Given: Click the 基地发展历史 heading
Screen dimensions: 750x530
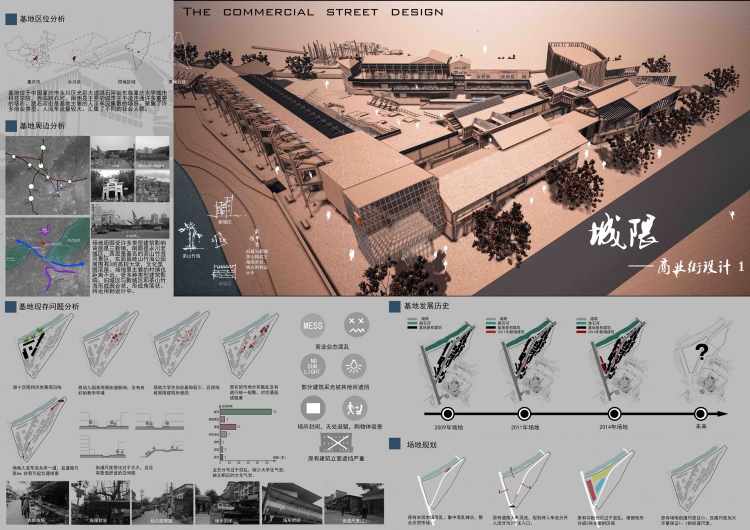Looking at the screenshot, I should click(427, 306).
